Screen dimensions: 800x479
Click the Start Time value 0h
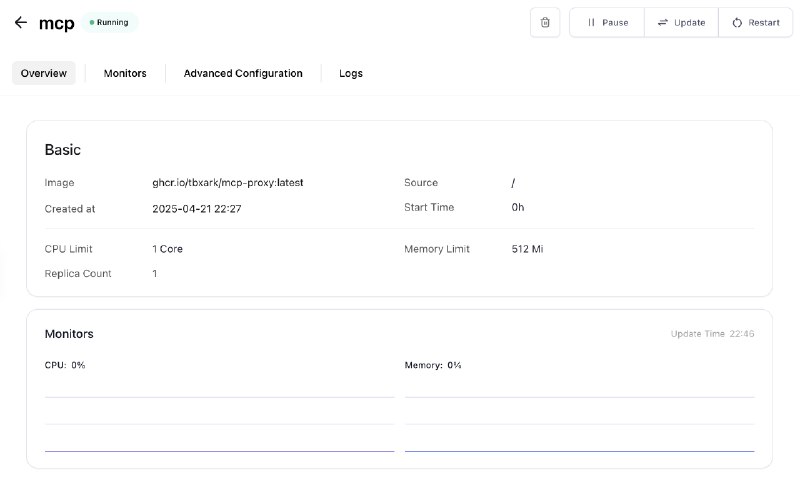click(x=518, y=208)
